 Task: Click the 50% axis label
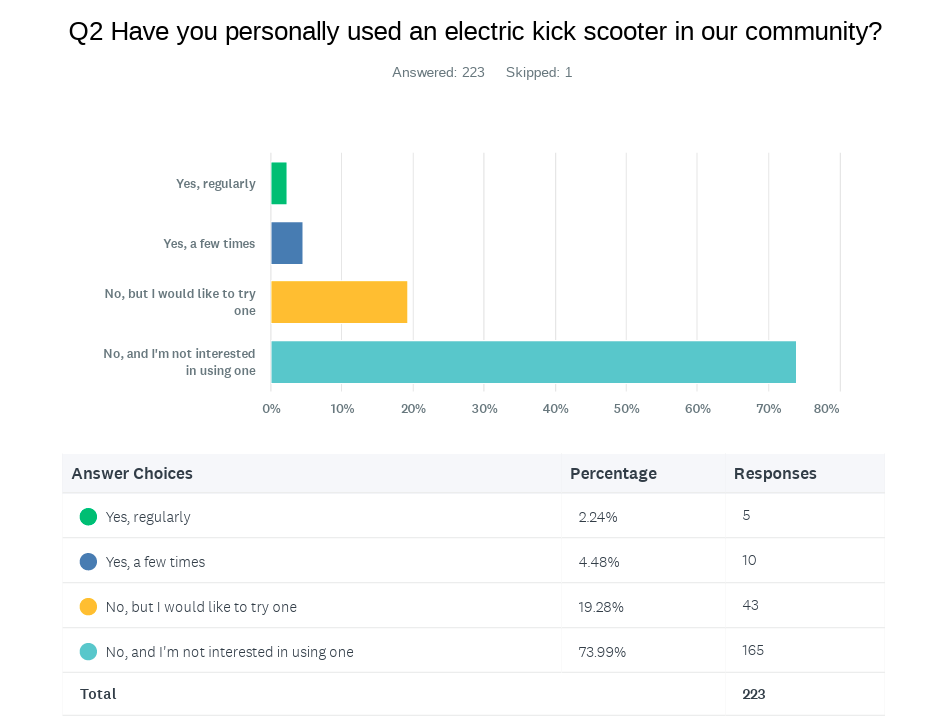coord(626,409)
